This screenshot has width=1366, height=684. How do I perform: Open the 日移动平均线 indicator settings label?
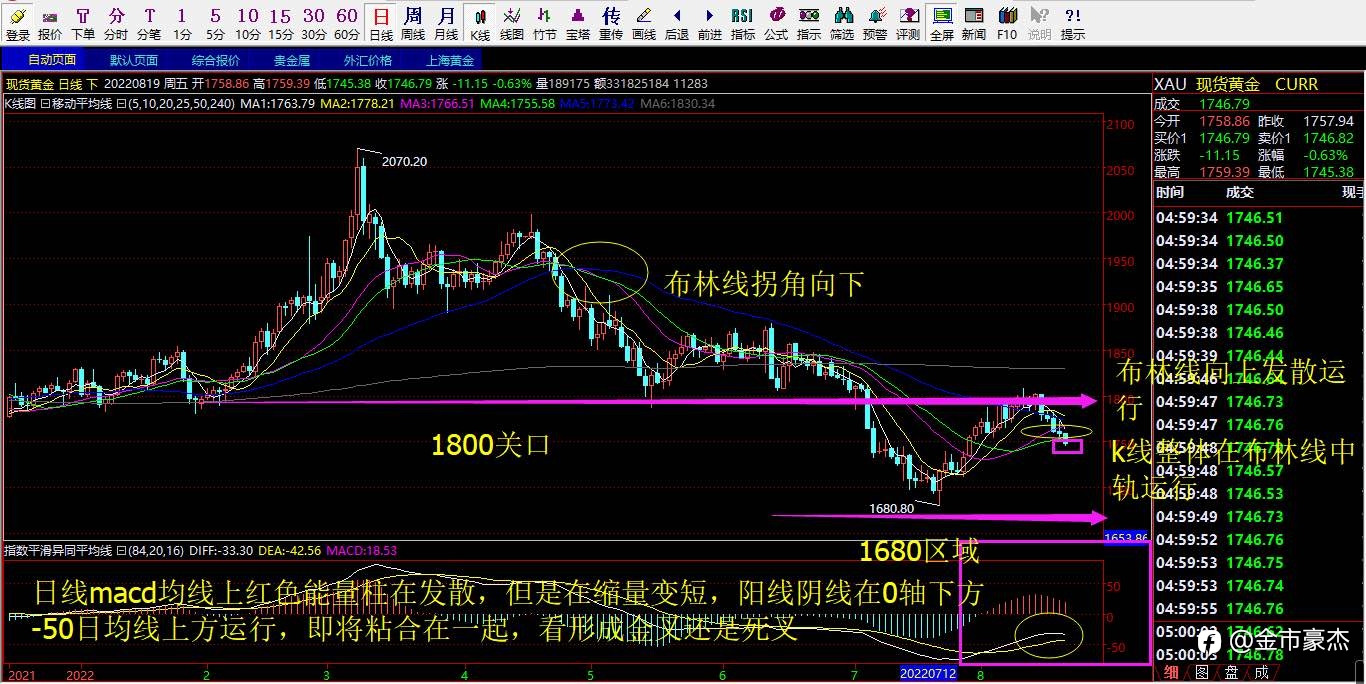point(75,102)
